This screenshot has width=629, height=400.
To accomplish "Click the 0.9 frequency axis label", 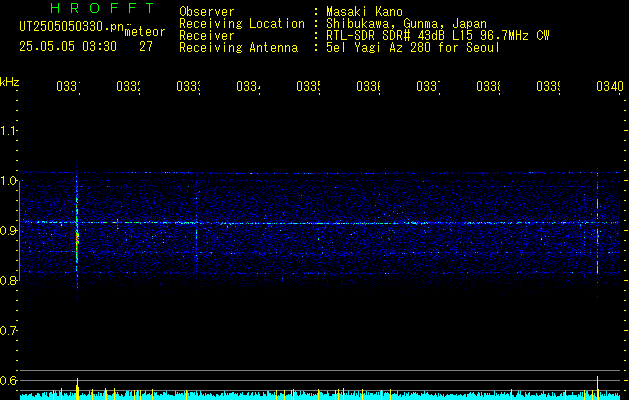I will (x=8, y=231).
